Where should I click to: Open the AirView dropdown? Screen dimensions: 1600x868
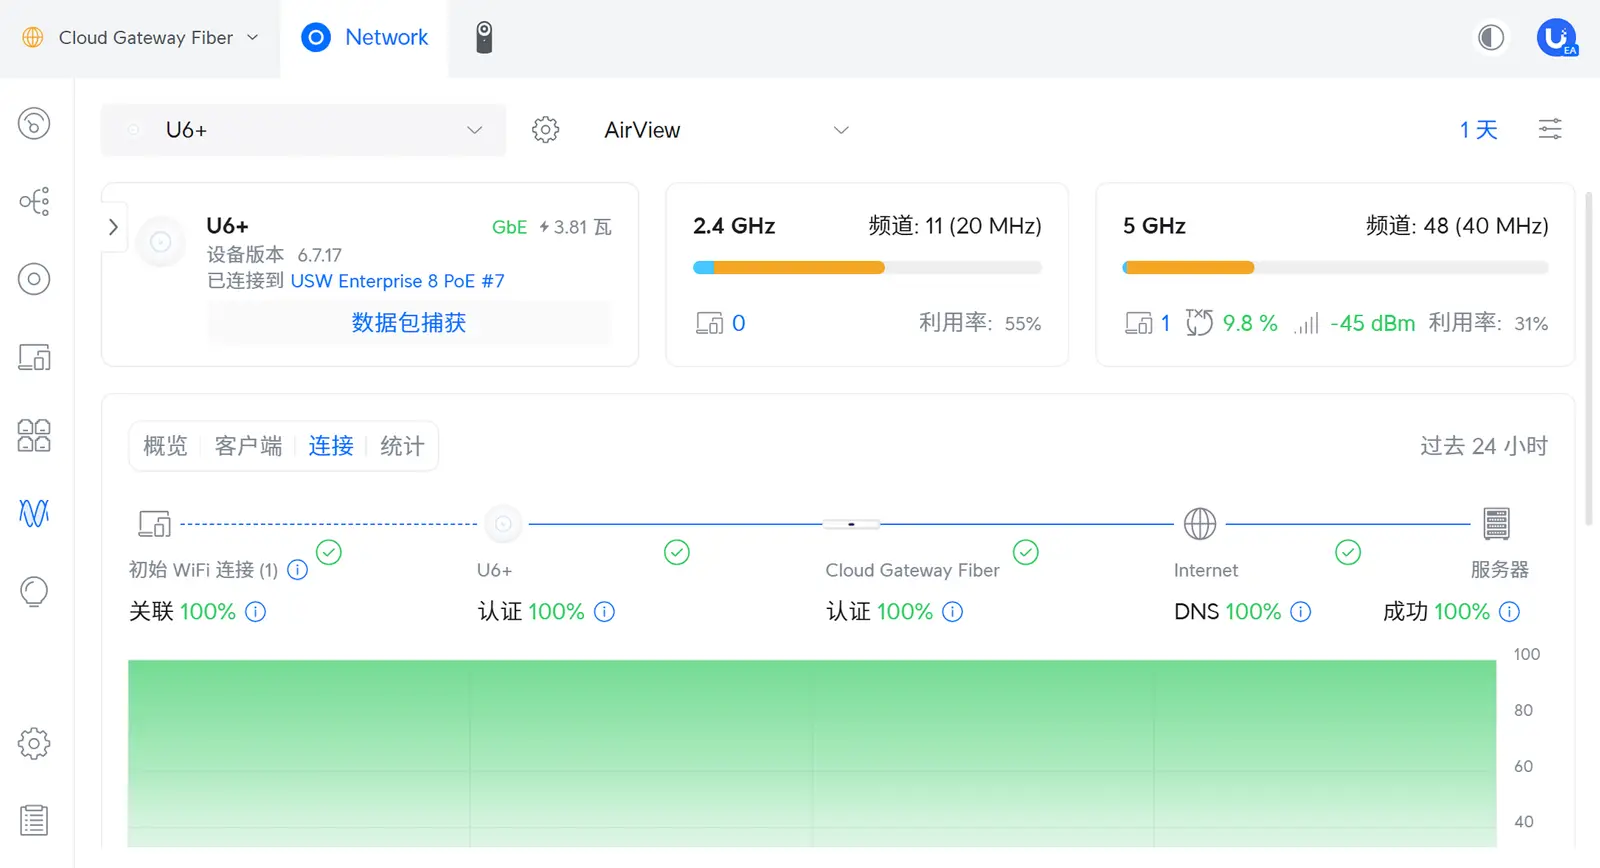tap(726, 130)
